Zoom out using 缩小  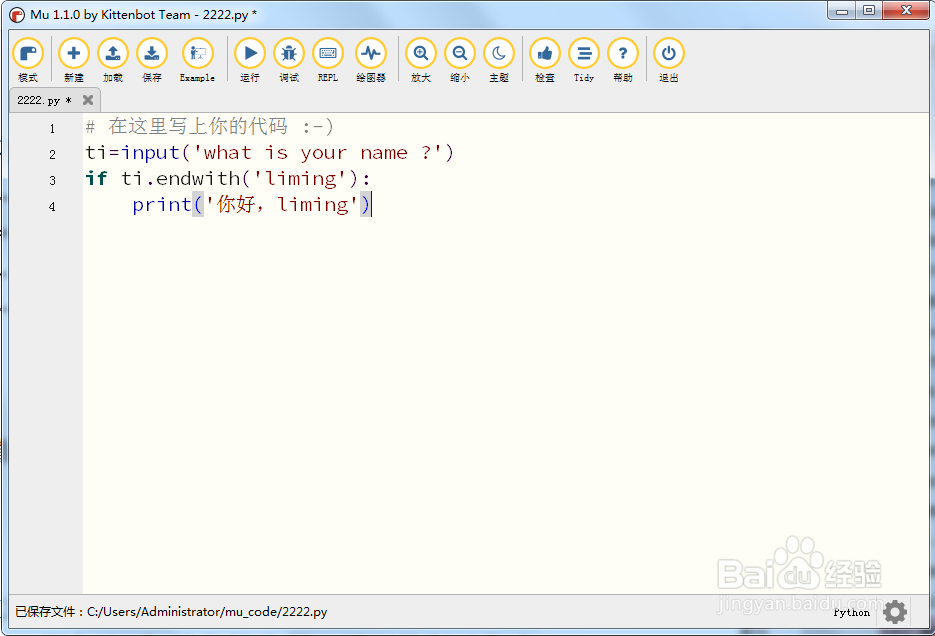459,54
